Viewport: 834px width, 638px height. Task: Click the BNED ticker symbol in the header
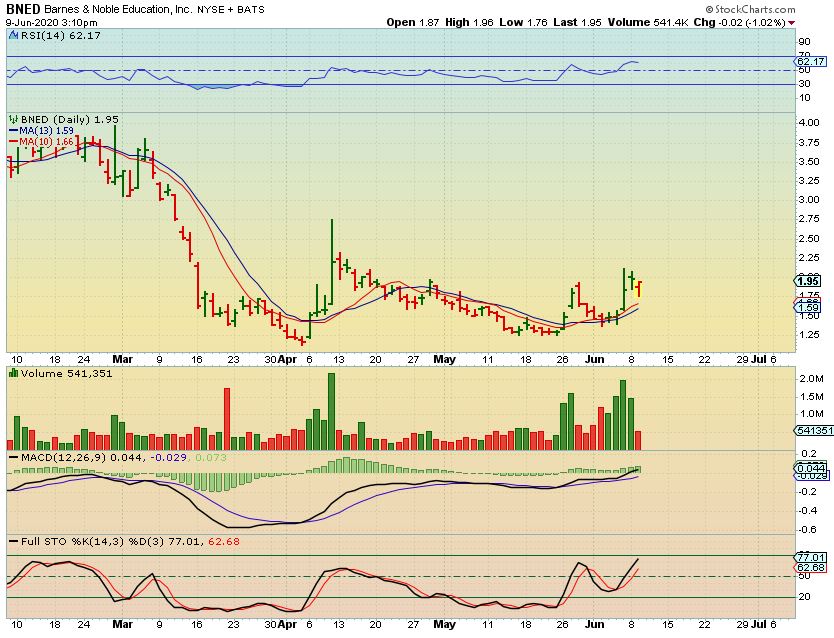coord(23,9)
